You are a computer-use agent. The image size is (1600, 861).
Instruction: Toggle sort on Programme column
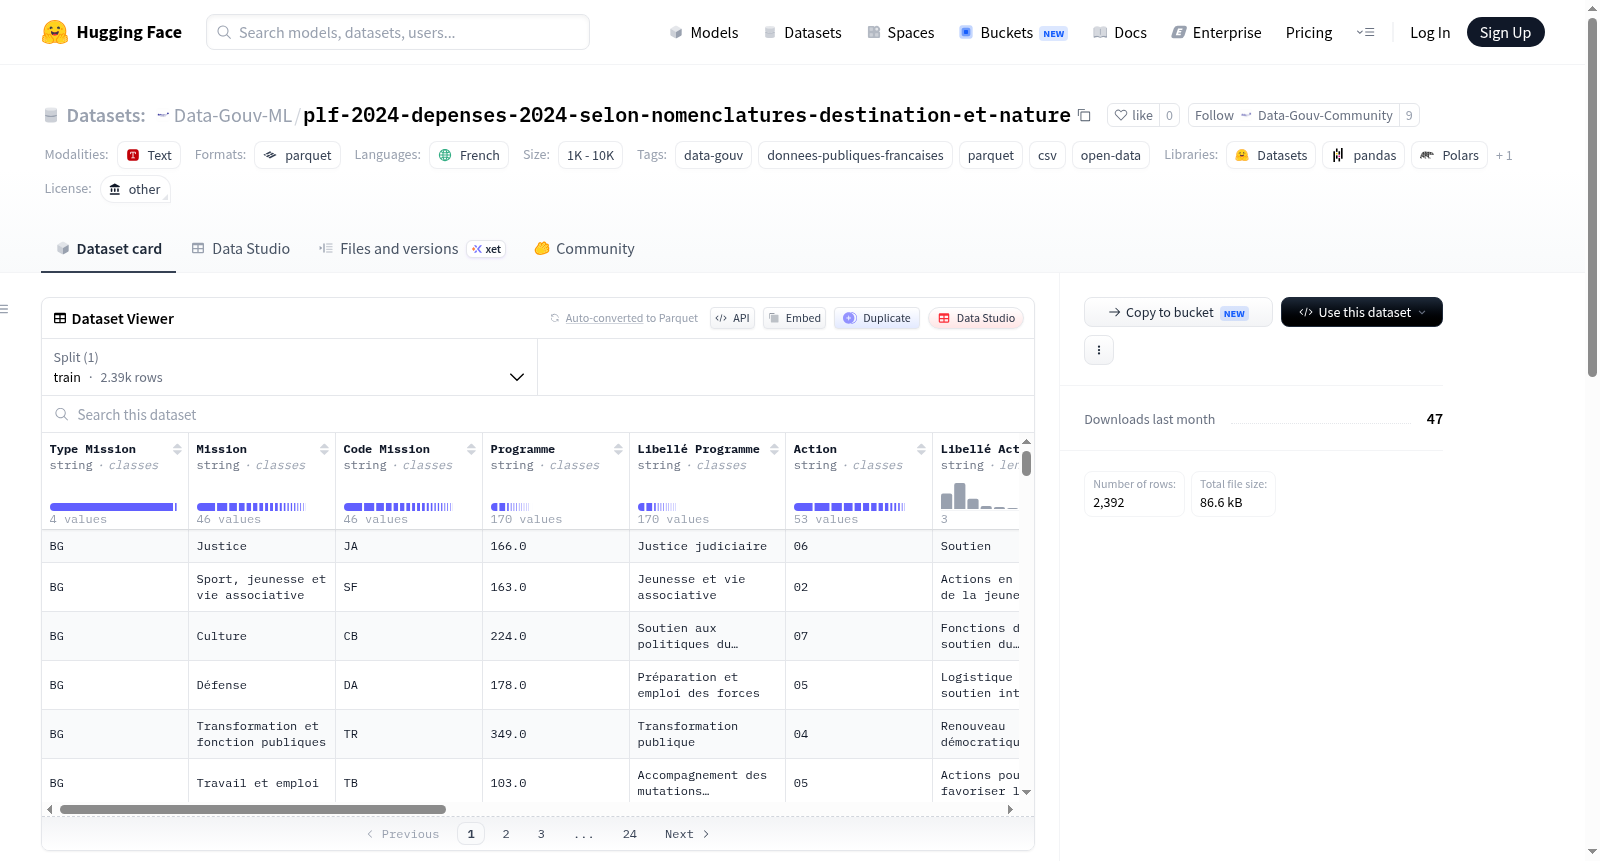coord(618,449)
